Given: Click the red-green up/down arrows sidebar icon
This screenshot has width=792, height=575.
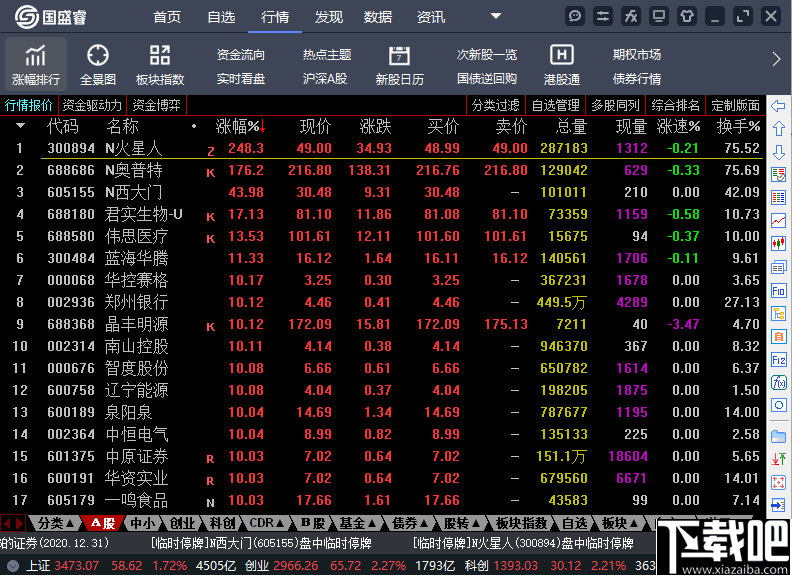Looking at the screenshot, I should (x=778, y=459).
